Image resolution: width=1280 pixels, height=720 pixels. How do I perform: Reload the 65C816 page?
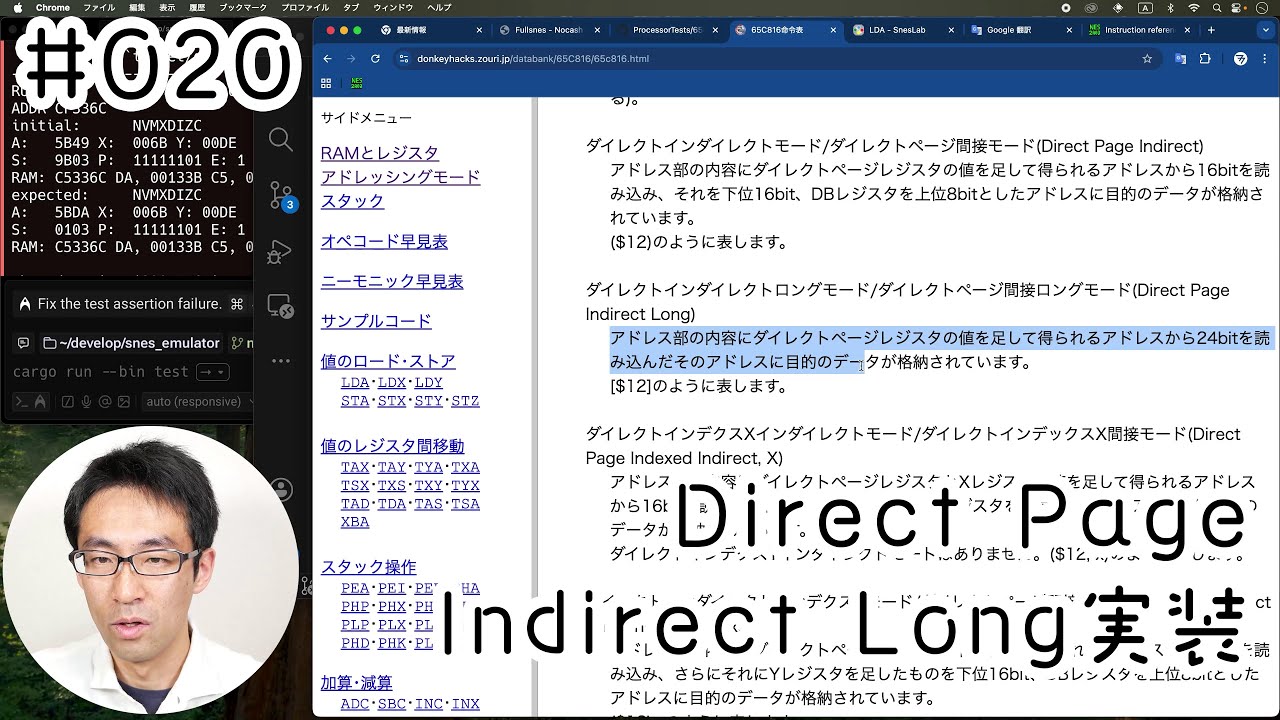tap(376, 59)
